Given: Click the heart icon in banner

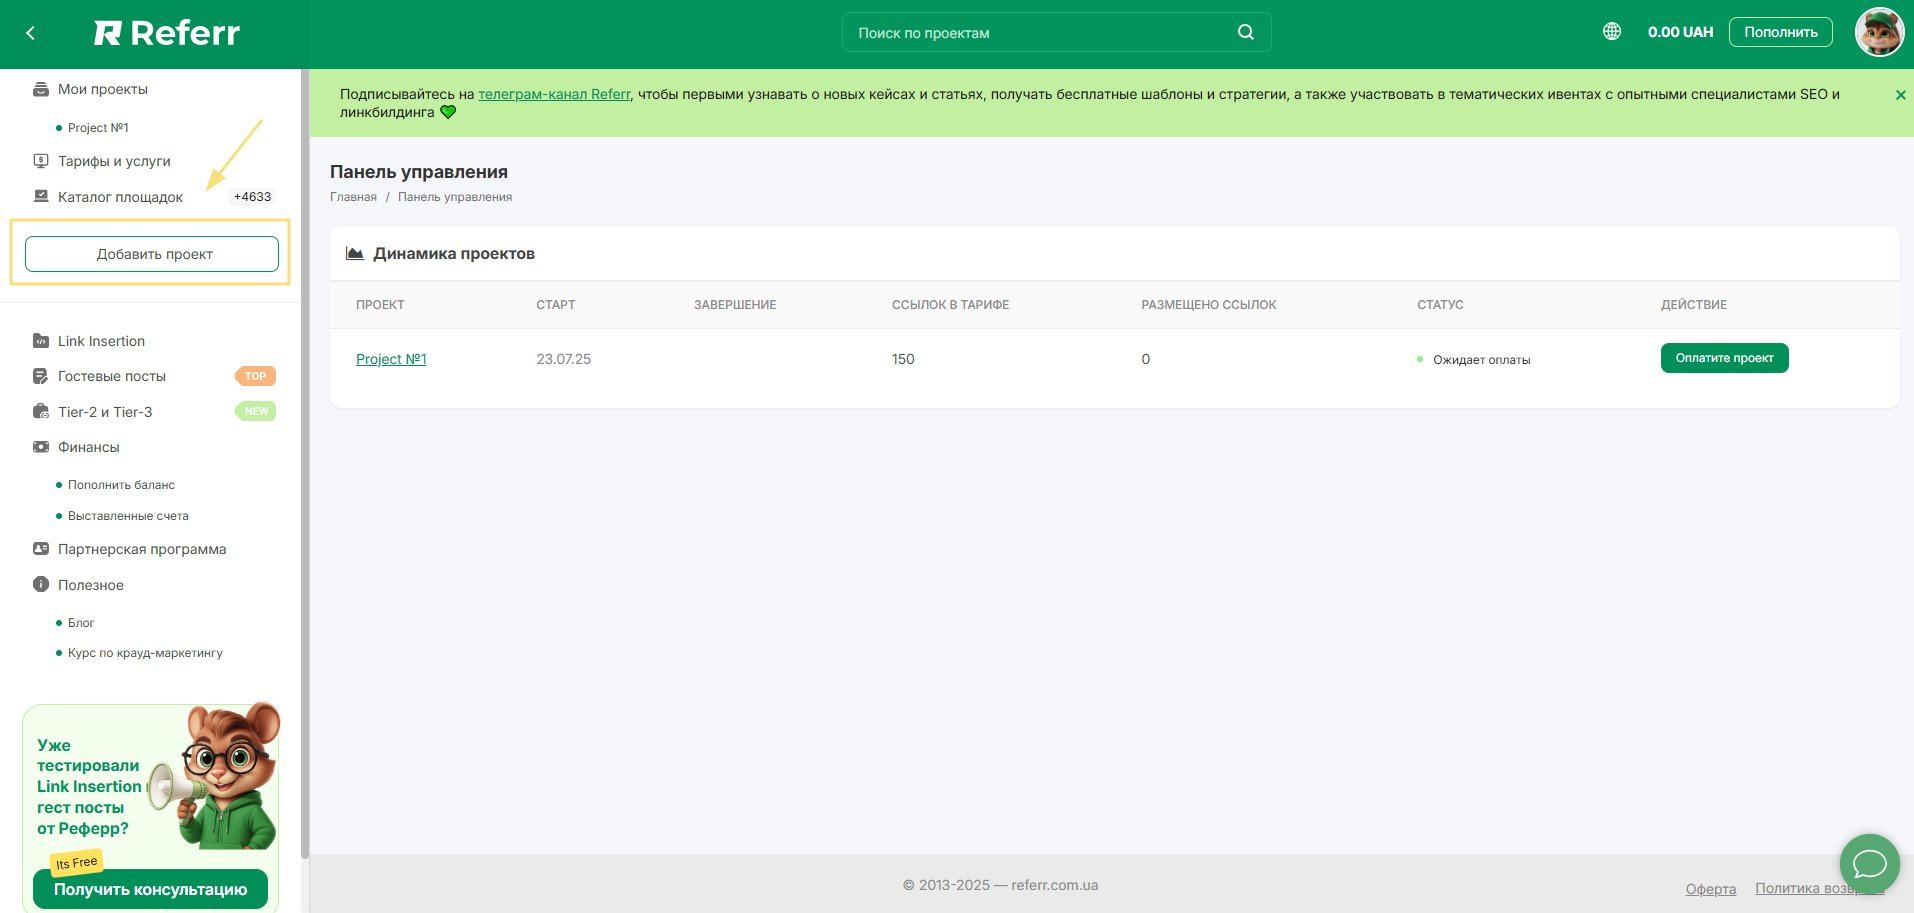Looking at the screenshot, I should [x=448, y=113].
